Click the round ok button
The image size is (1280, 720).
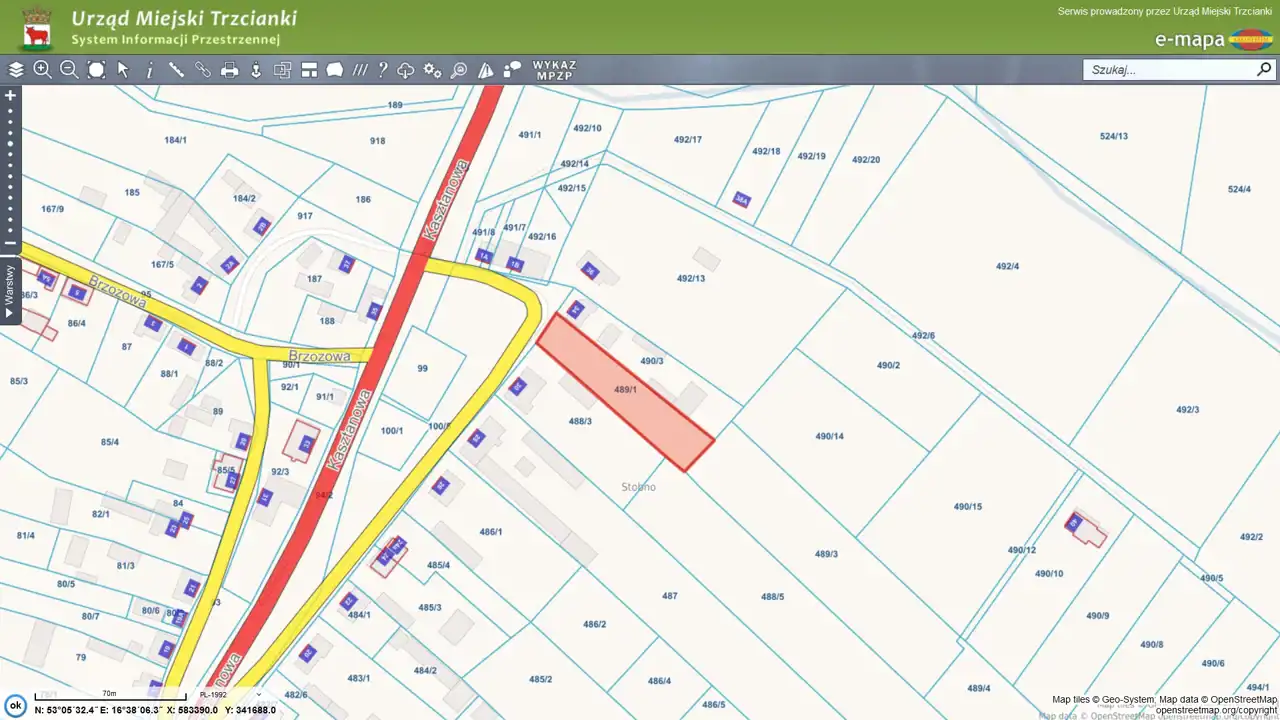coord(15,706)
